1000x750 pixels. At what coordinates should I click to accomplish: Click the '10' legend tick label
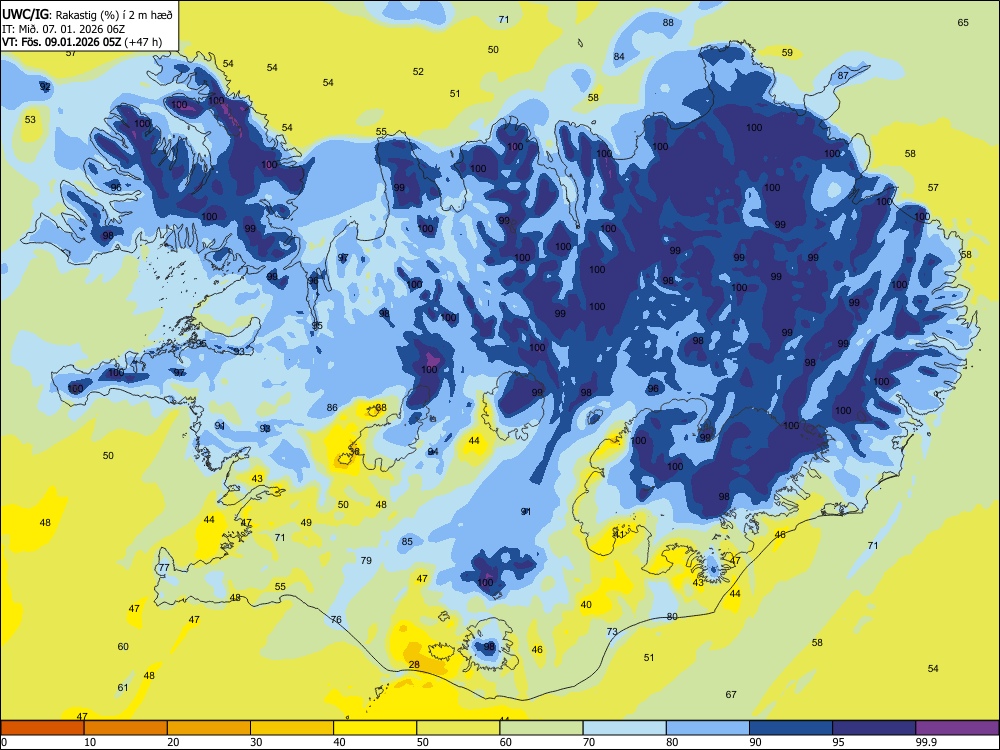click(x=90, y=742)
